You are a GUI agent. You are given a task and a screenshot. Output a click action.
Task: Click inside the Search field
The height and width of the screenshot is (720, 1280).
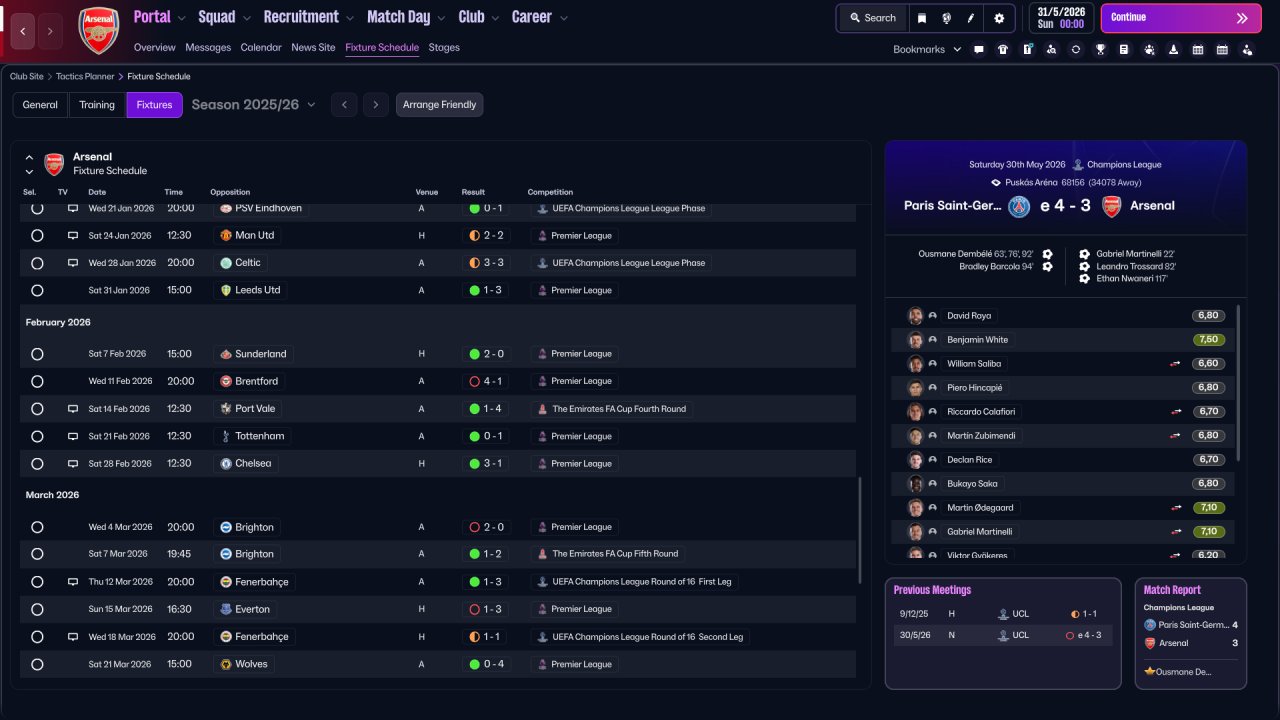click(x=873, y=18)
